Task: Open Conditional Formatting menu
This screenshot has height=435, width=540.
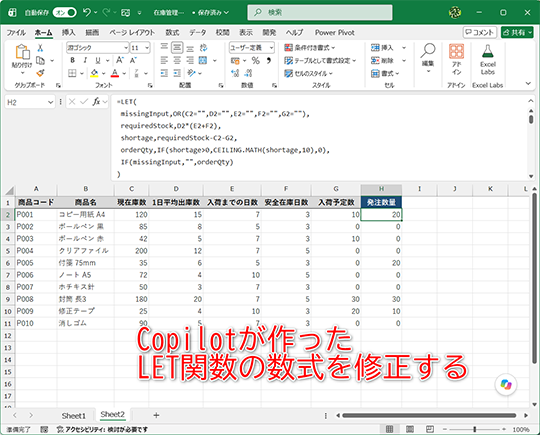Action: [310, 48]
